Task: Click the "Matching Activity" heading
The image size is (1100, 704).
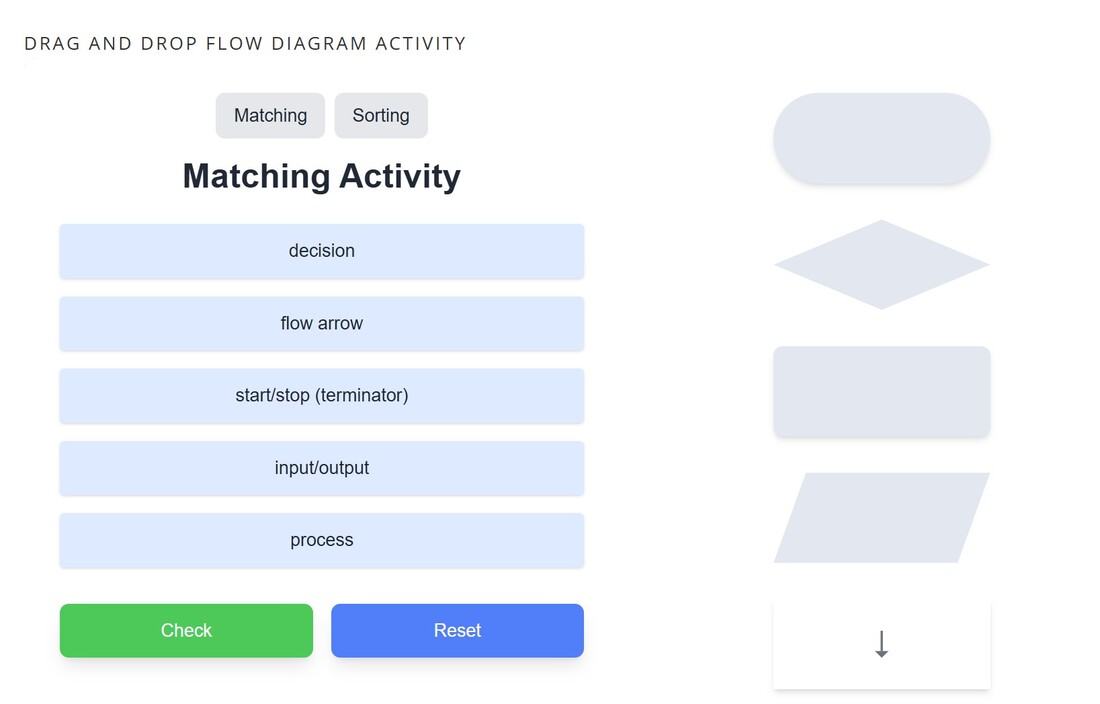Action: pos(321,176)
